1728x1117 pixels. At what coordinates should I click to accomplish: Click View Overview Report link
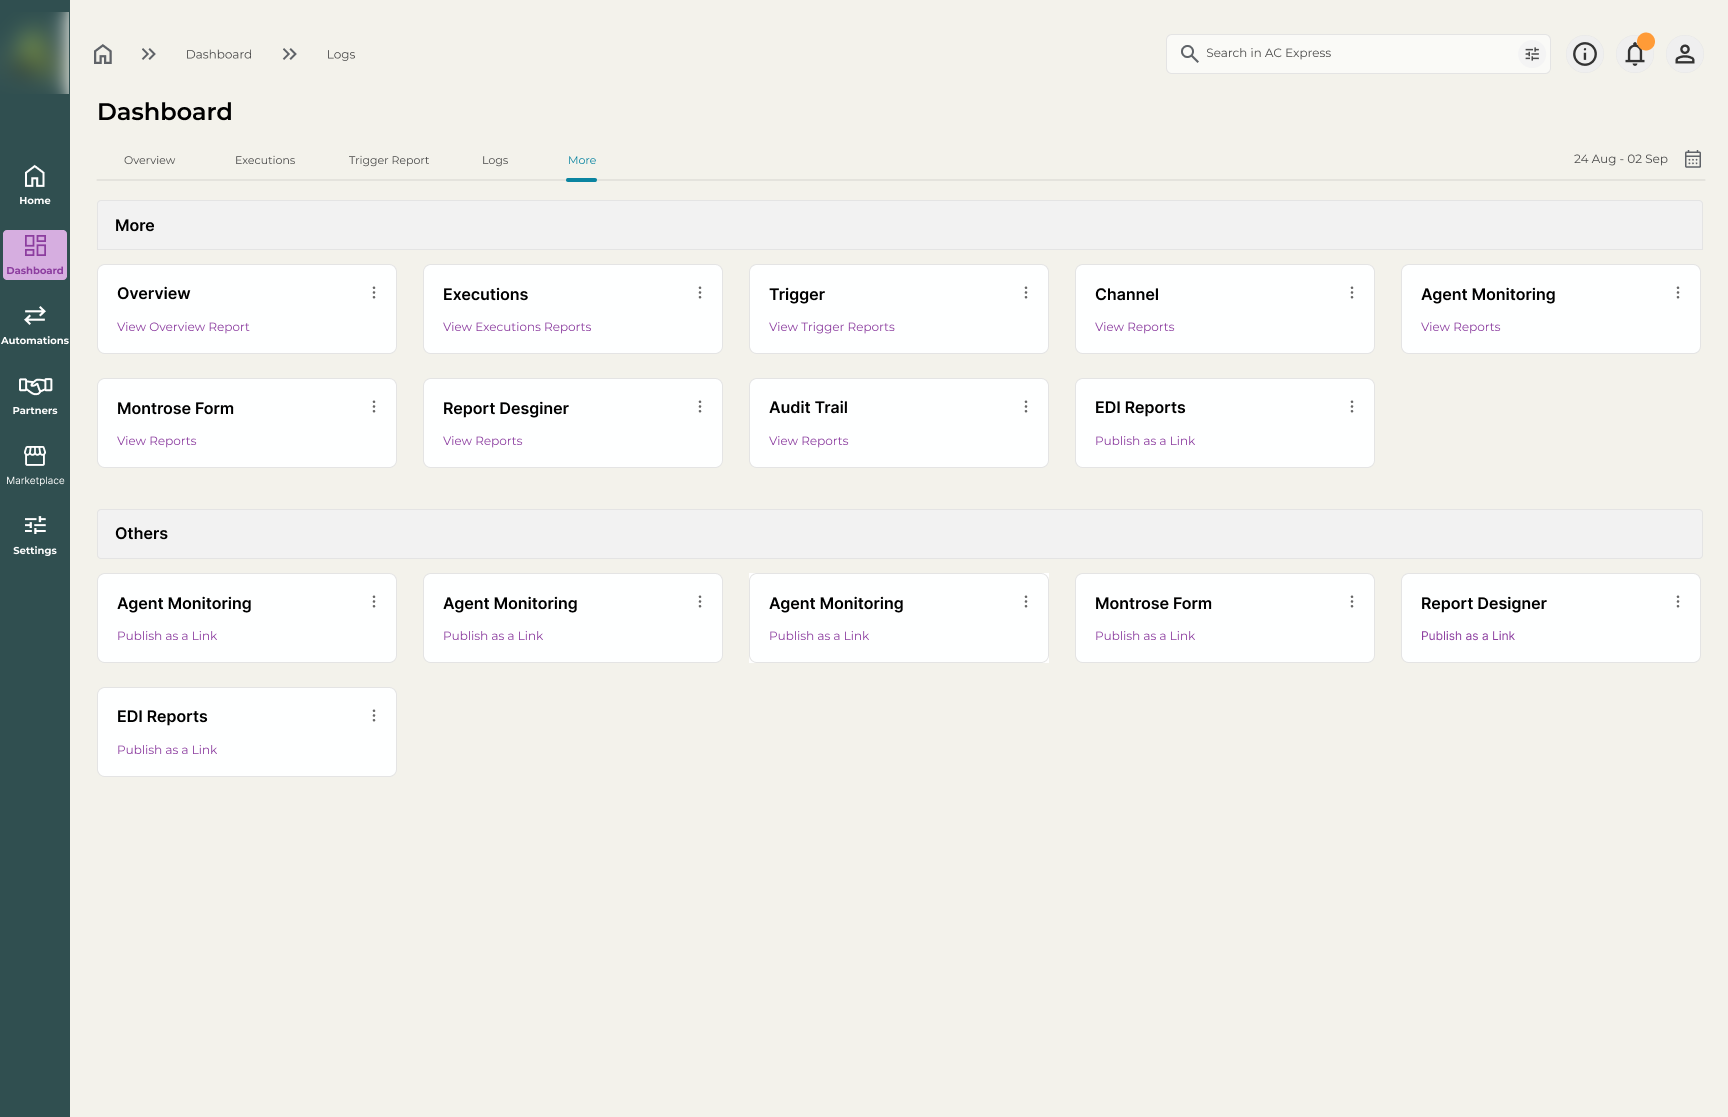click(x=183, y=327)
